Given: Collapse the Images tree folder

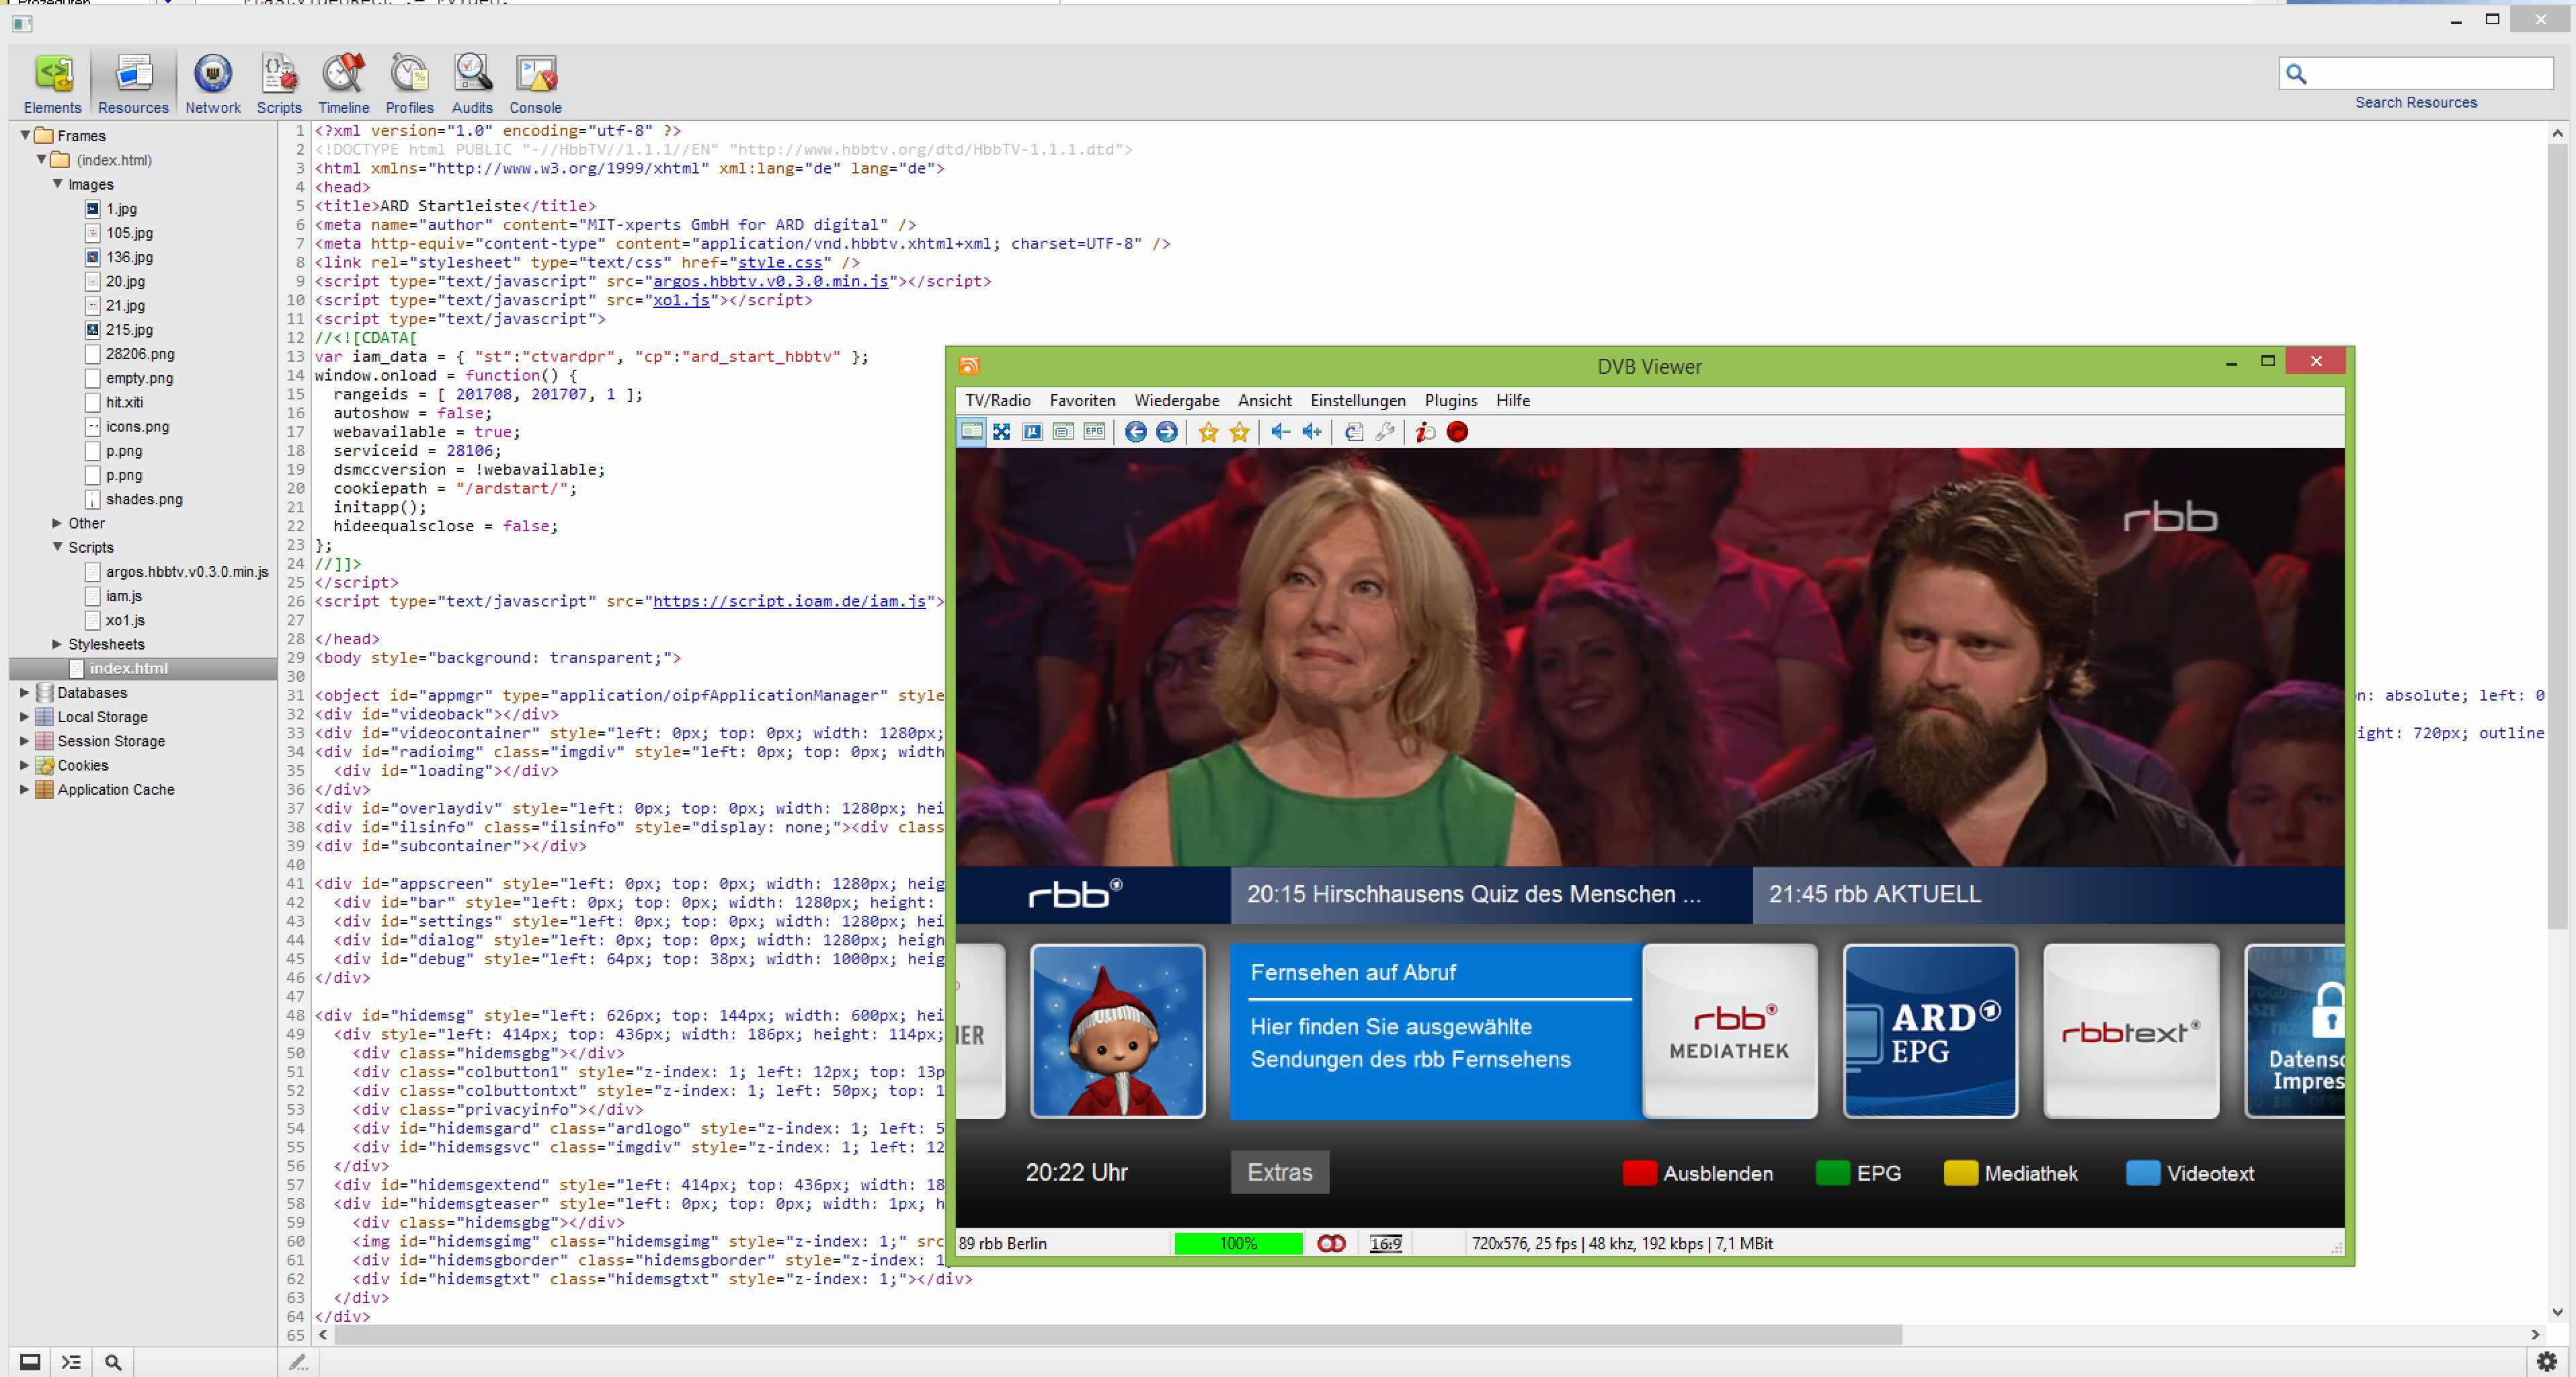Looking at the screenshot, I should (57, 184).
